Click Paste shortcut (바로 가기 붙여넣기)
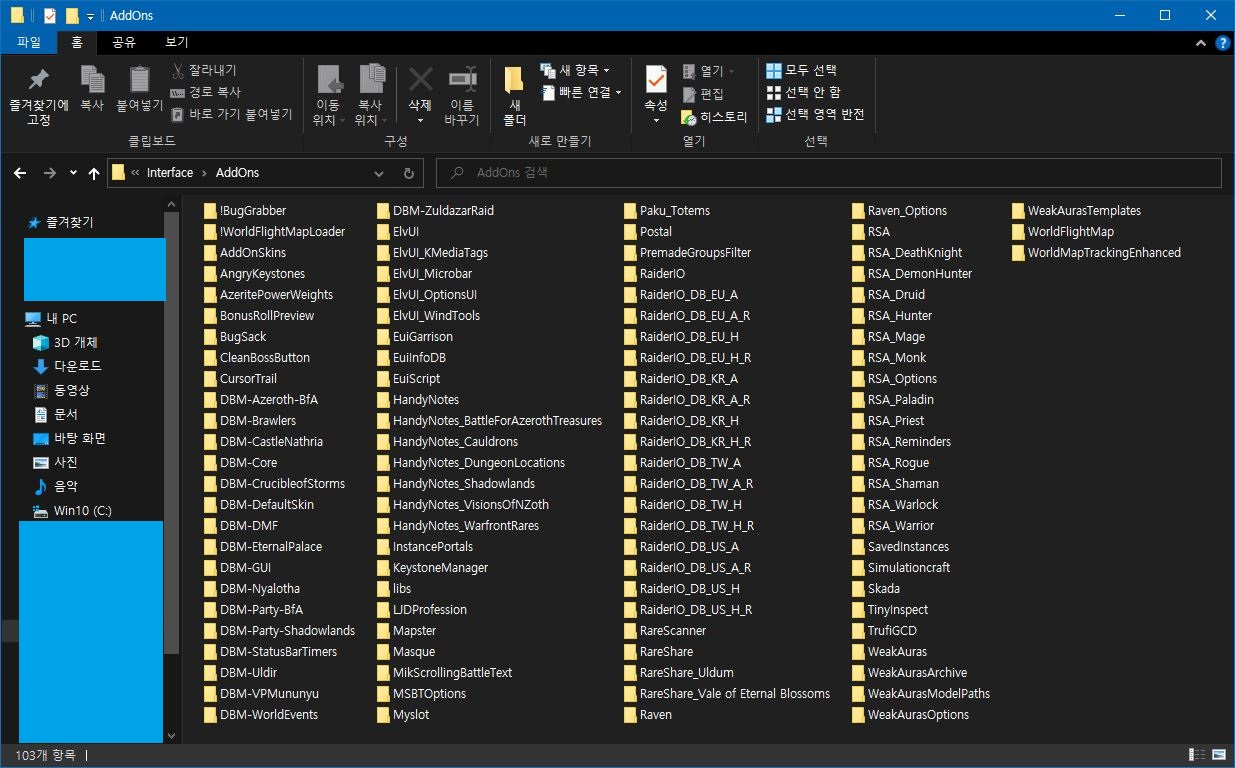The image size is (1235, 768). tap(231, 114)
